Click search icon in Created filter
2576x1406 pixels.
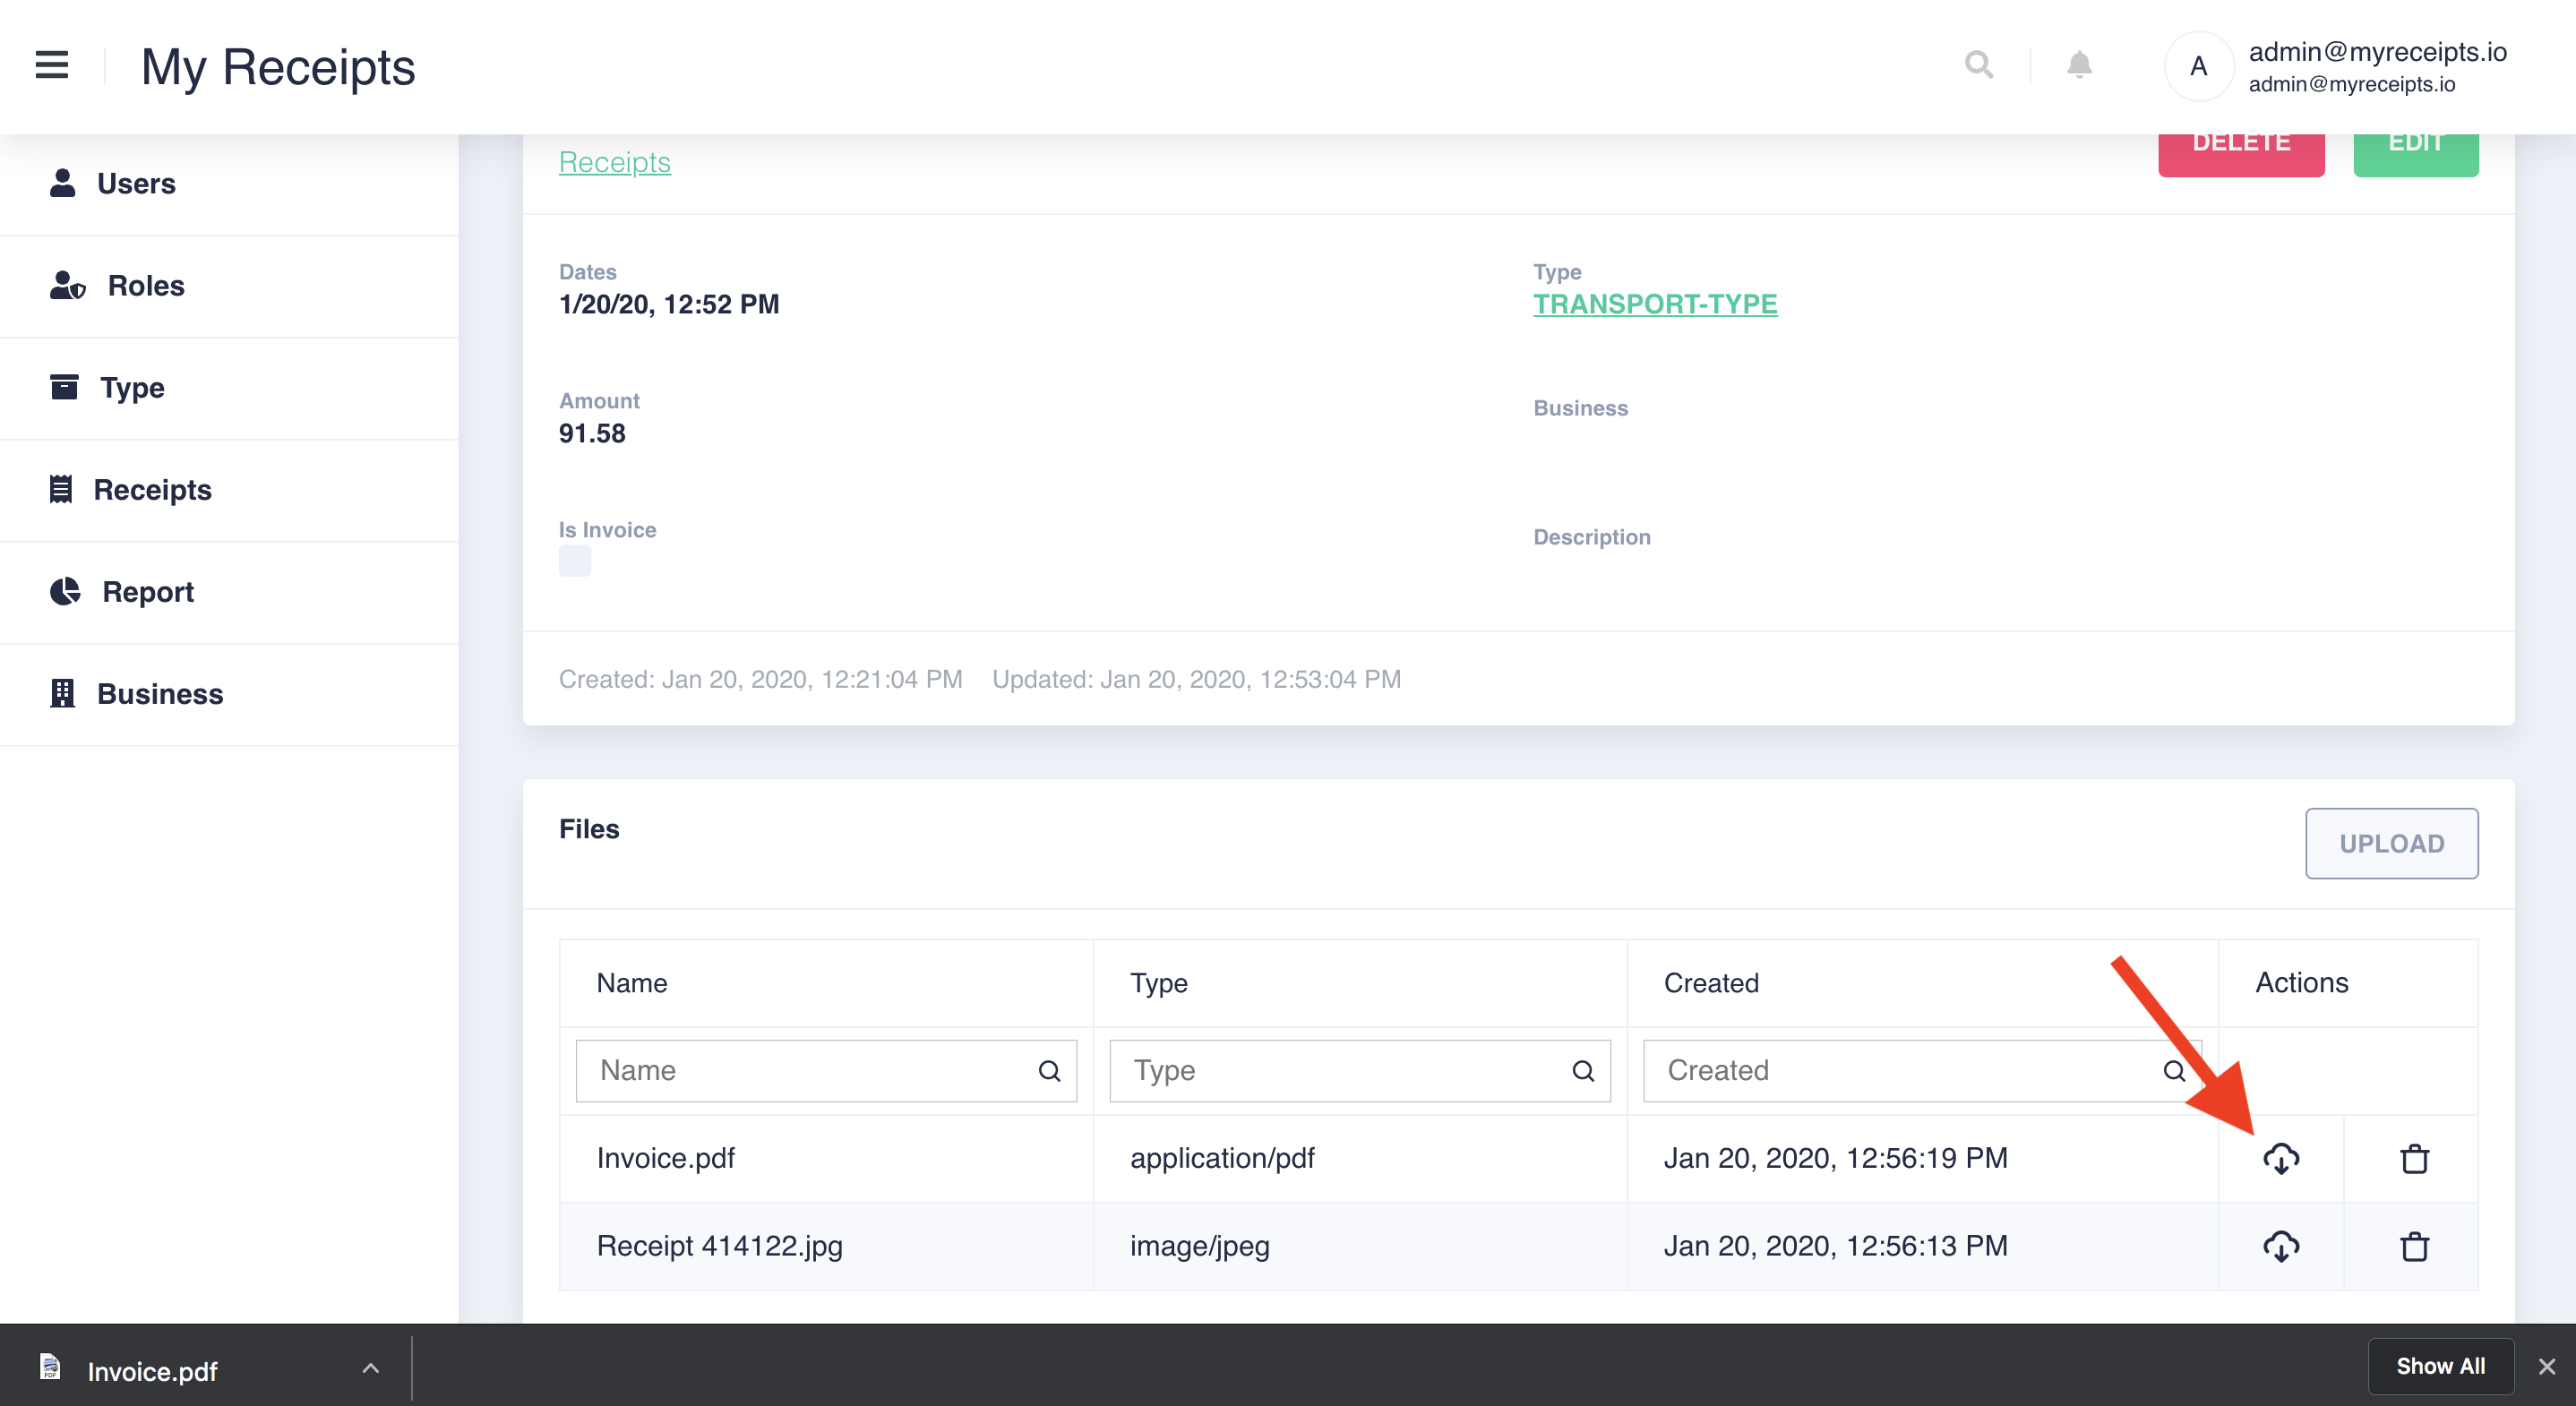click(x=2174, y=1071)
